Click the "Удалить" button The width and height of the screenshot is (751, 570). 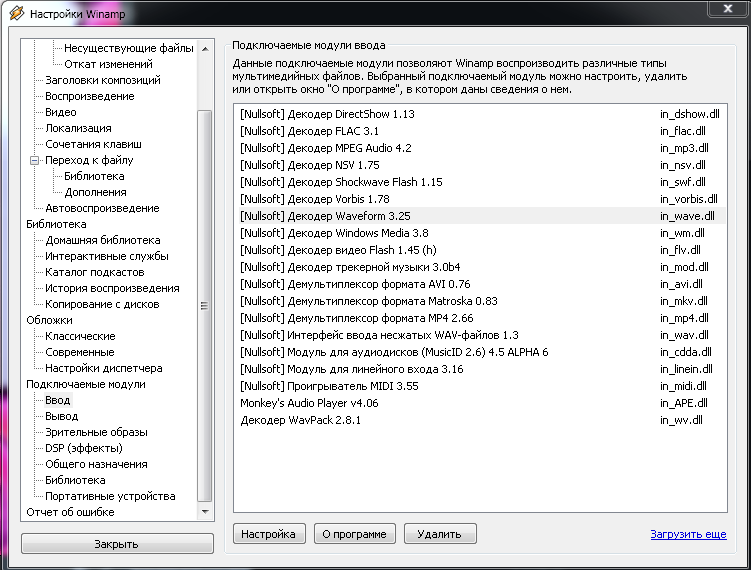440,534
